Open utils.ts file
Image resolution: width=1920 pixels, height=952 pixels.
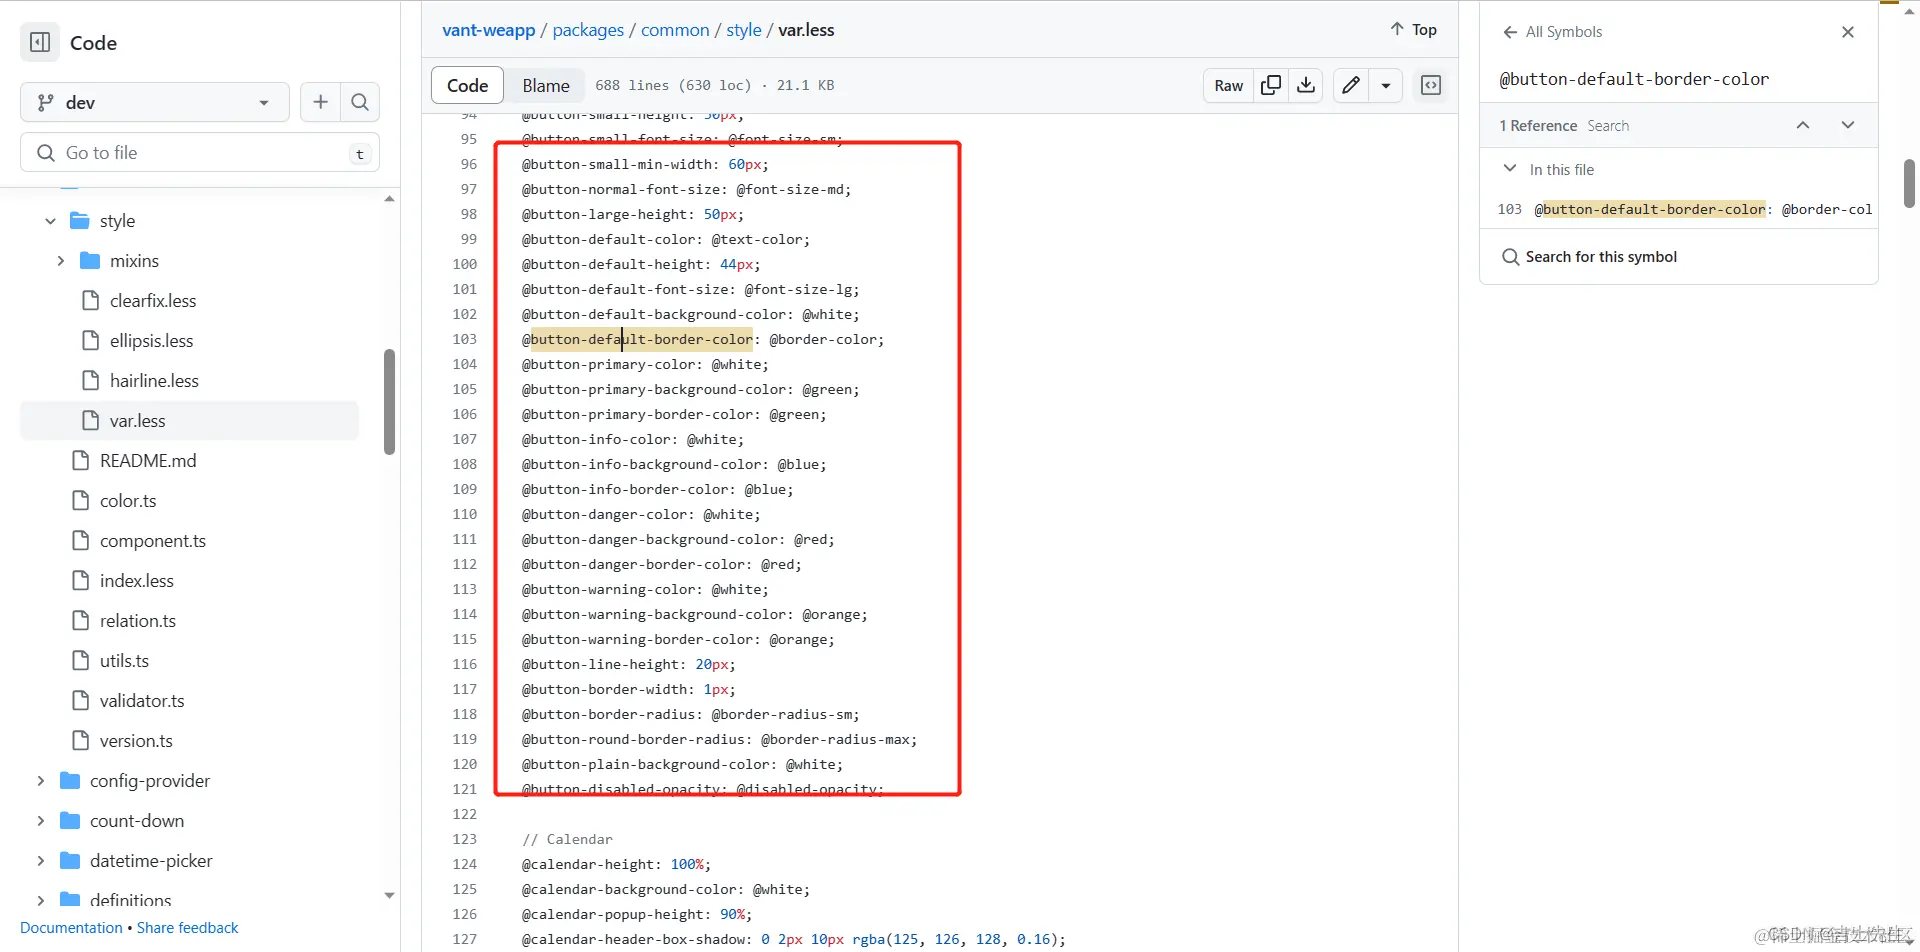coord(124,661)
